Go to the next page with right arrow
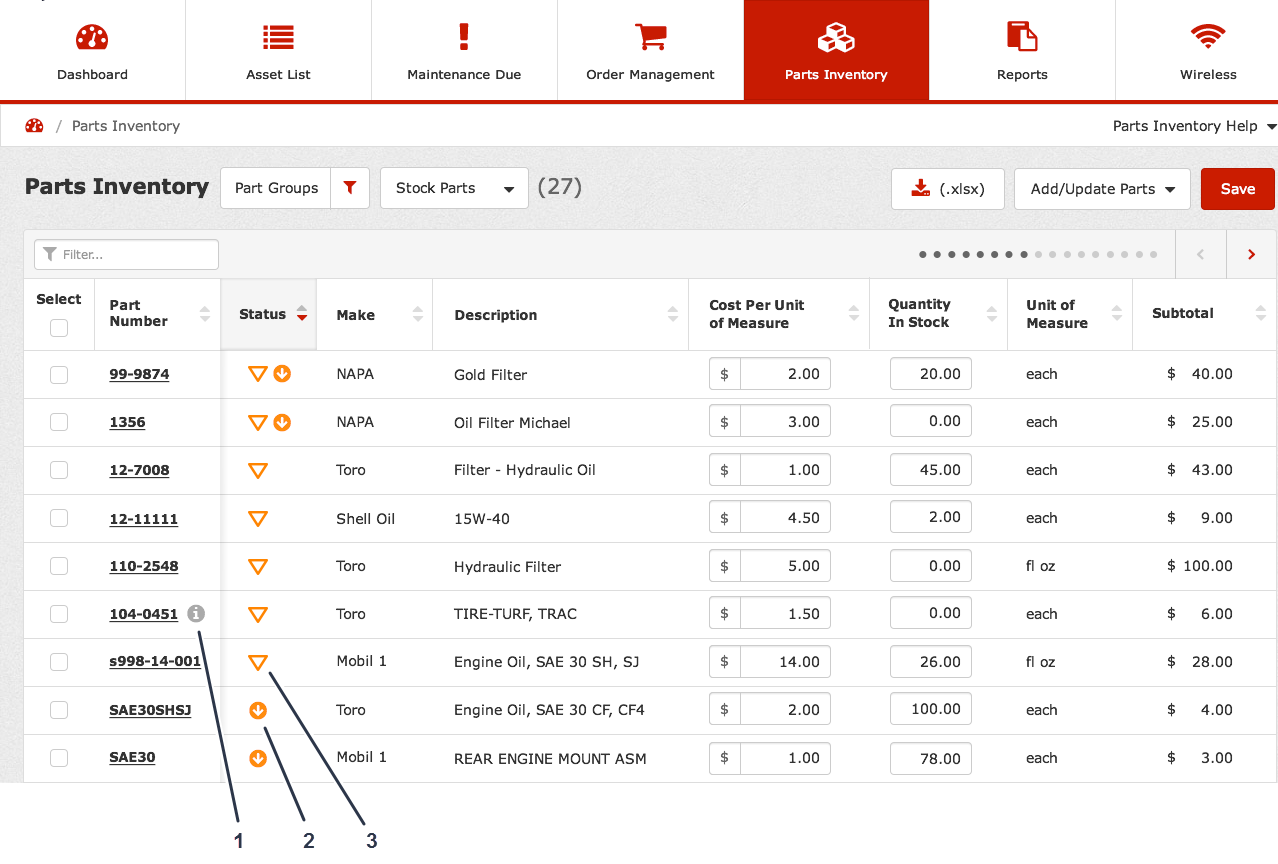This screenshot has height=864, width=1278. (x=1251, y=255)
